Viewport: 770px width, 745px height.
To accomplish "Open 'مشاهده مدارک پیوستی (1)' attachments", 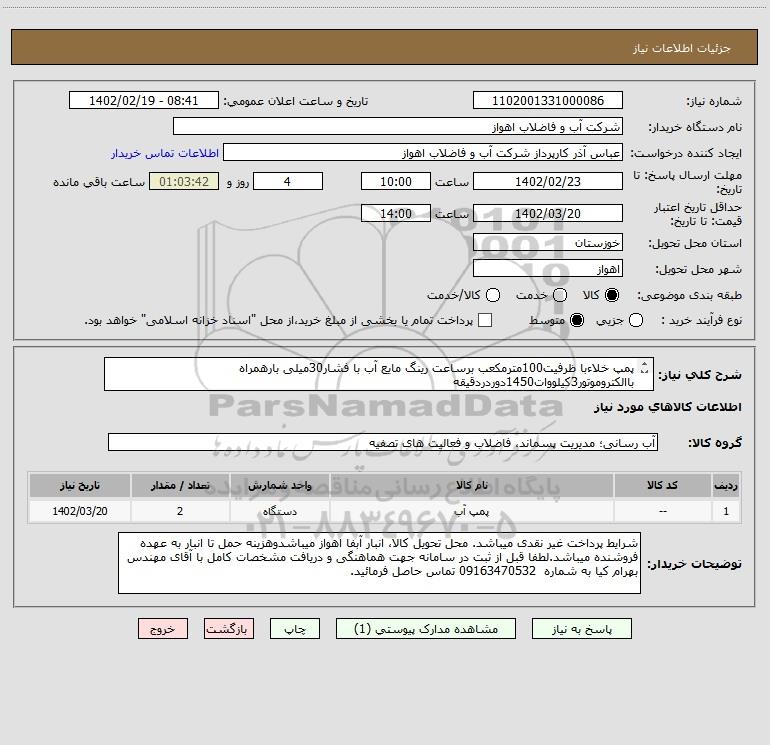I will click(426, 629).
